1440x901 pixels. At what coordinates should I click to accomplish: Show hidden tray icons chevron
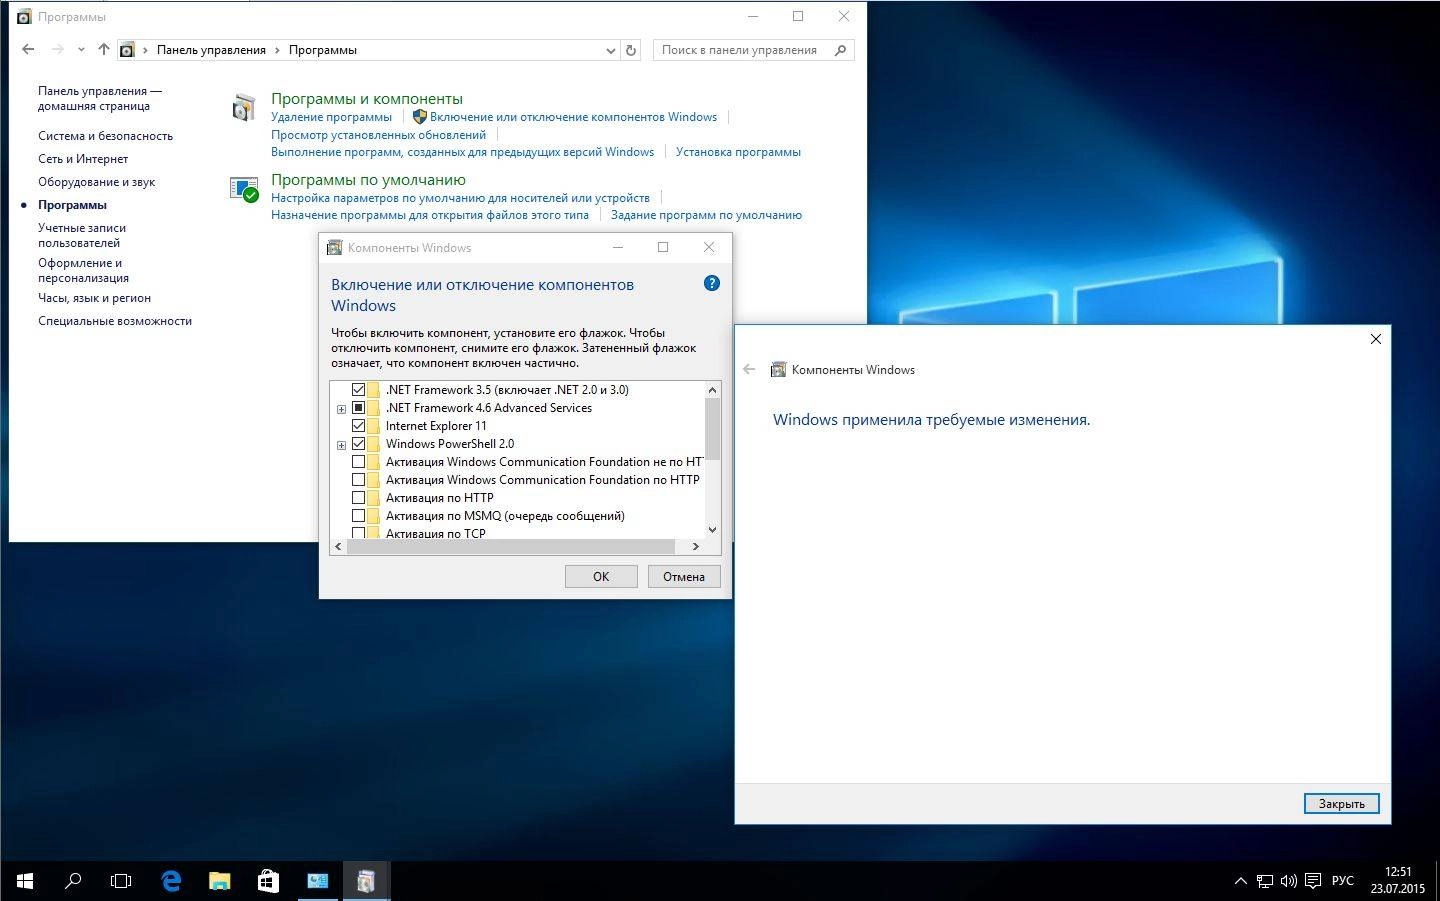coord(1240,881)
